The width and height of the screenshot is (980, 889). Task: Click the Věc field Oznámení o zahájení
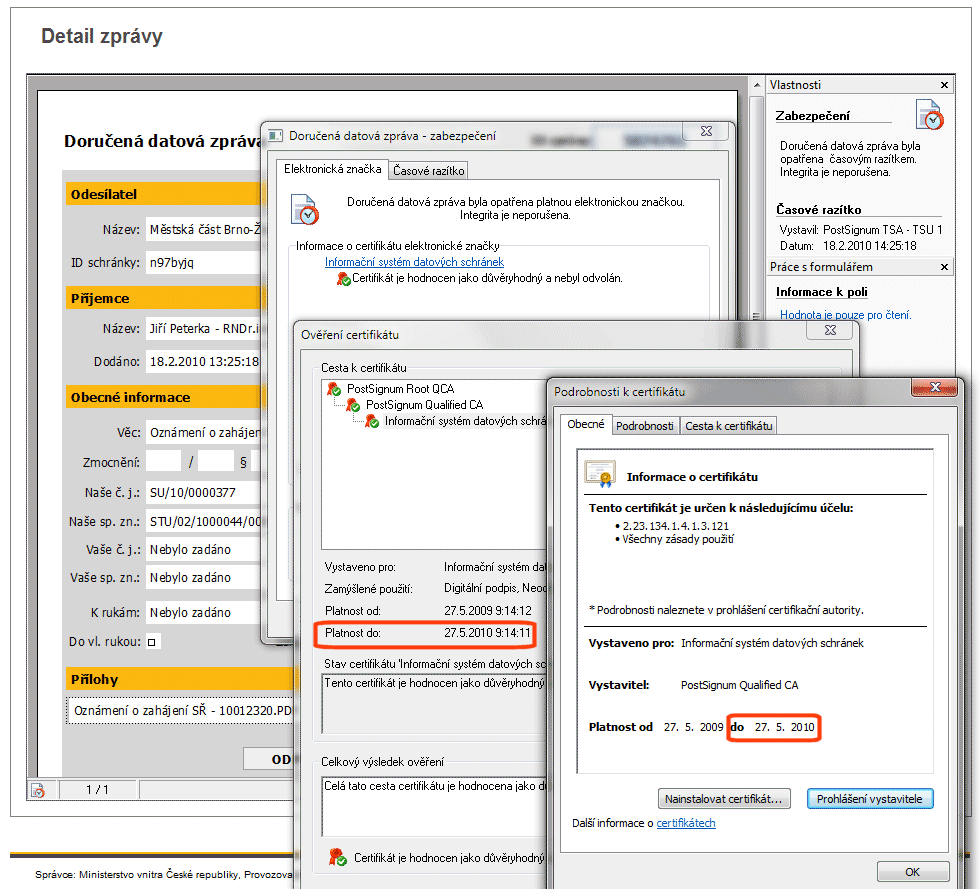203,432
